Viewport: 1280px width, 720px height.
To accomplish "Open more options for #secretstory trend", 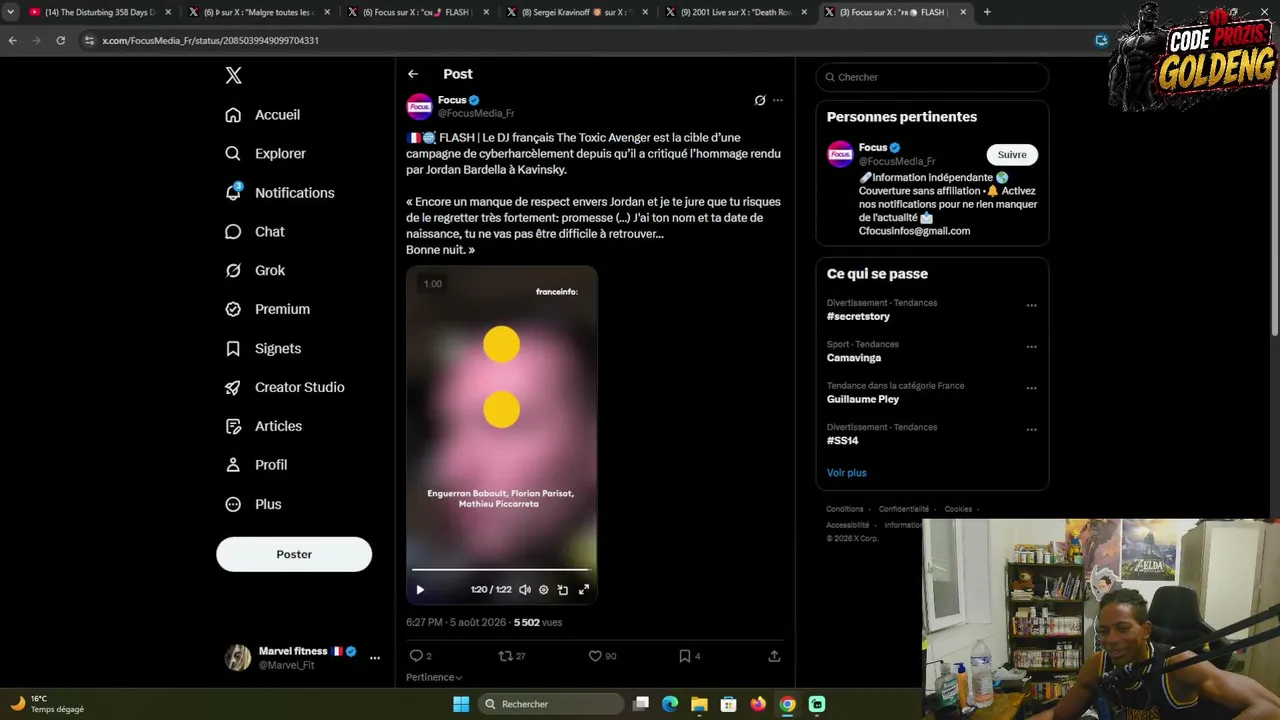I will [x=1031, y=305].
